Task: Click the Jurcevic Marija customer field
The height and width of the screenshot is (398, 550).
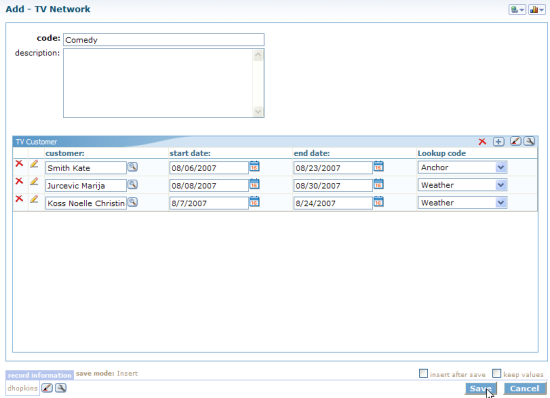Action: pyautogui.click(x=86, y=185)
